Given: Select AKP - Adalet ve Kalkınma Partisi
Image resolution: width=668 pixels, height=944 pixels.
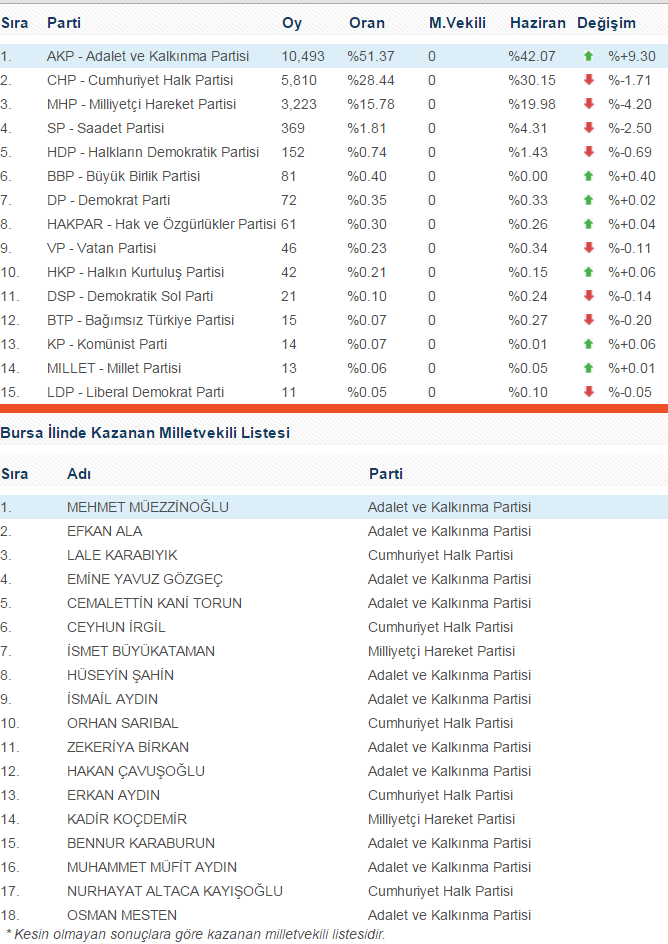Looking at the screenshot, I should point(148,57).
